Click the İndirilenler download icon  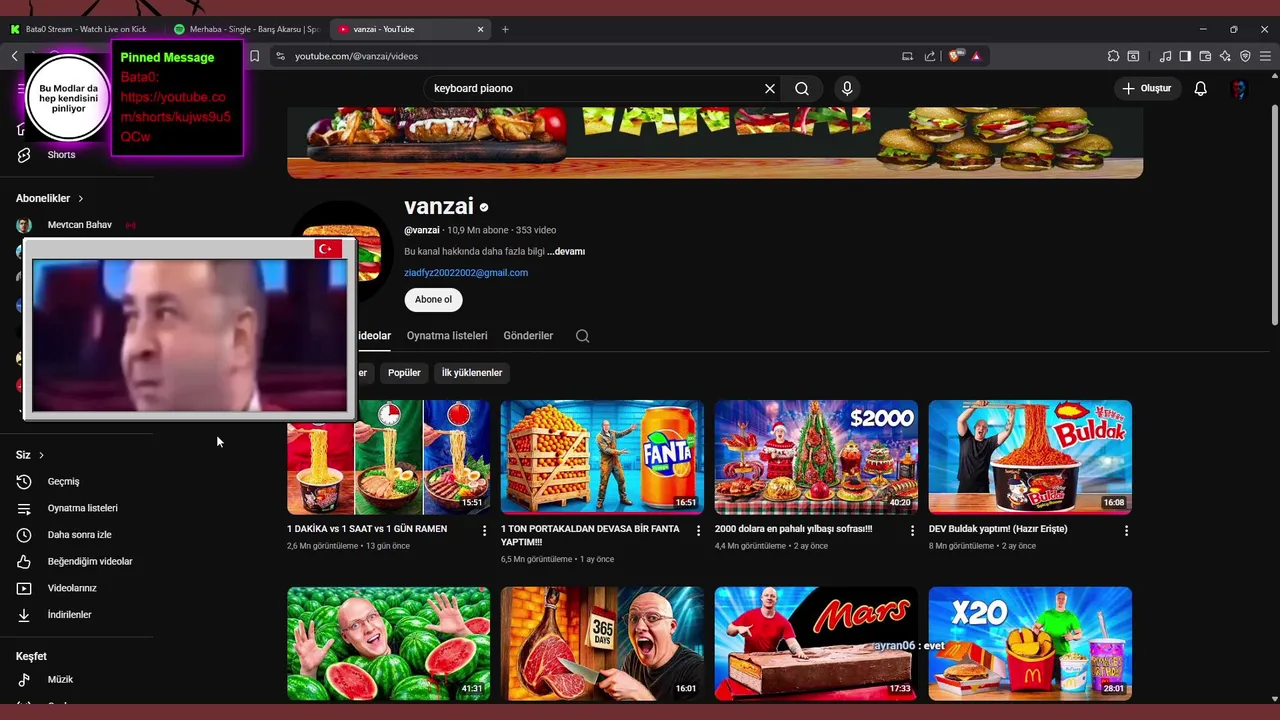click(x=24, y=615)
